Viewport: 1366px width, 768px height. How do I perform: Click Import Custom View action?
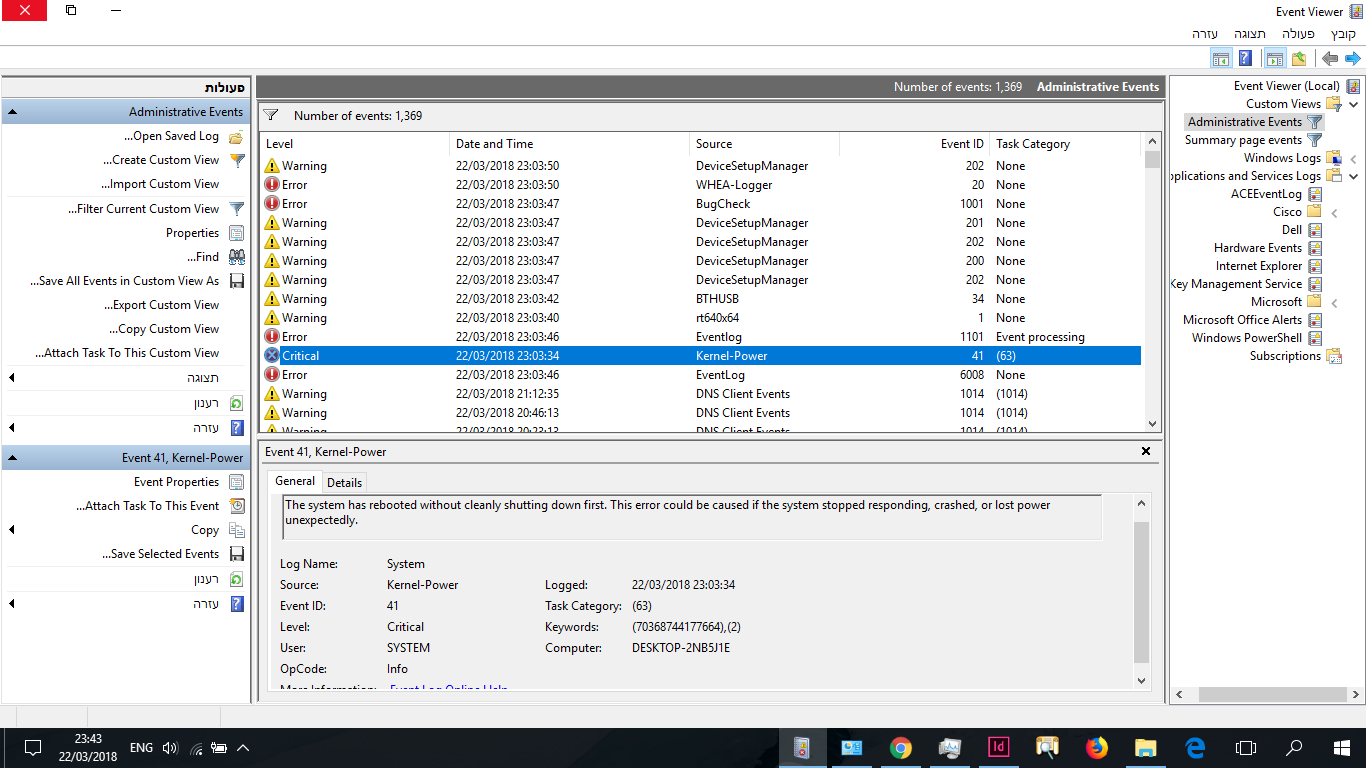point(160,184)
